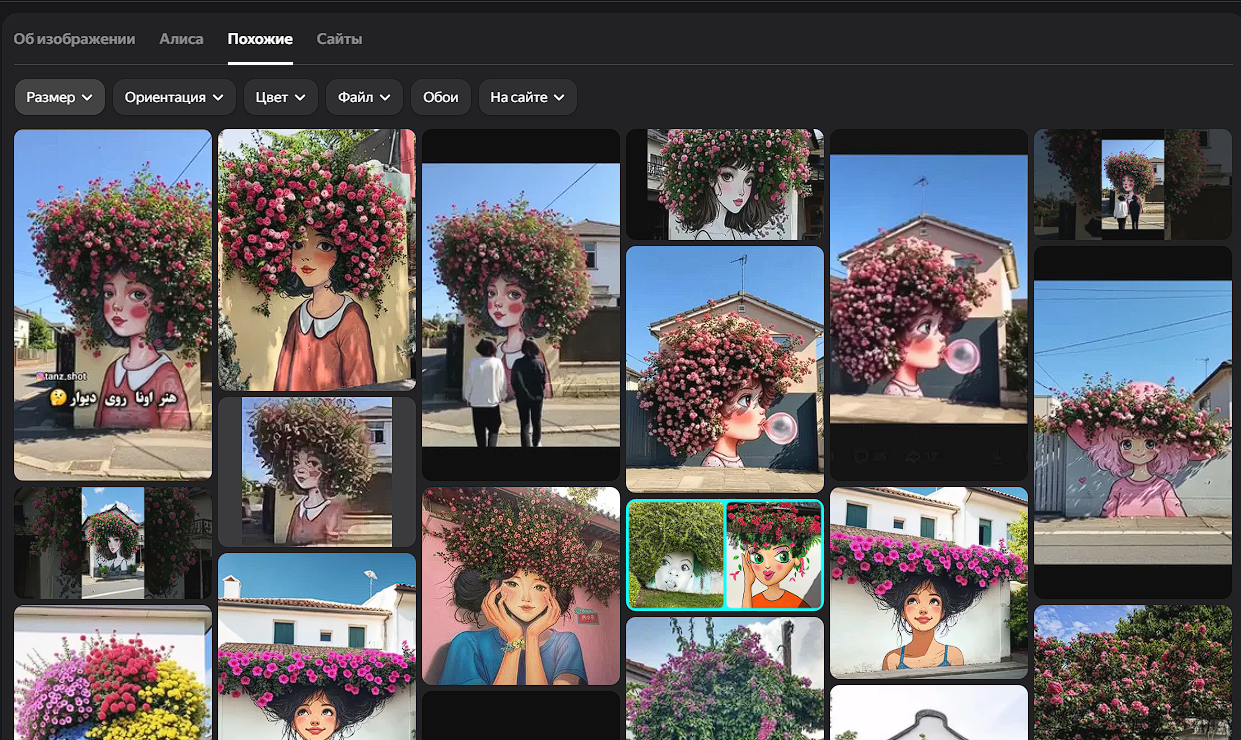1241x740 pixels.
Task: Select the Похожие tab
Action: click(x=260, y=39)
